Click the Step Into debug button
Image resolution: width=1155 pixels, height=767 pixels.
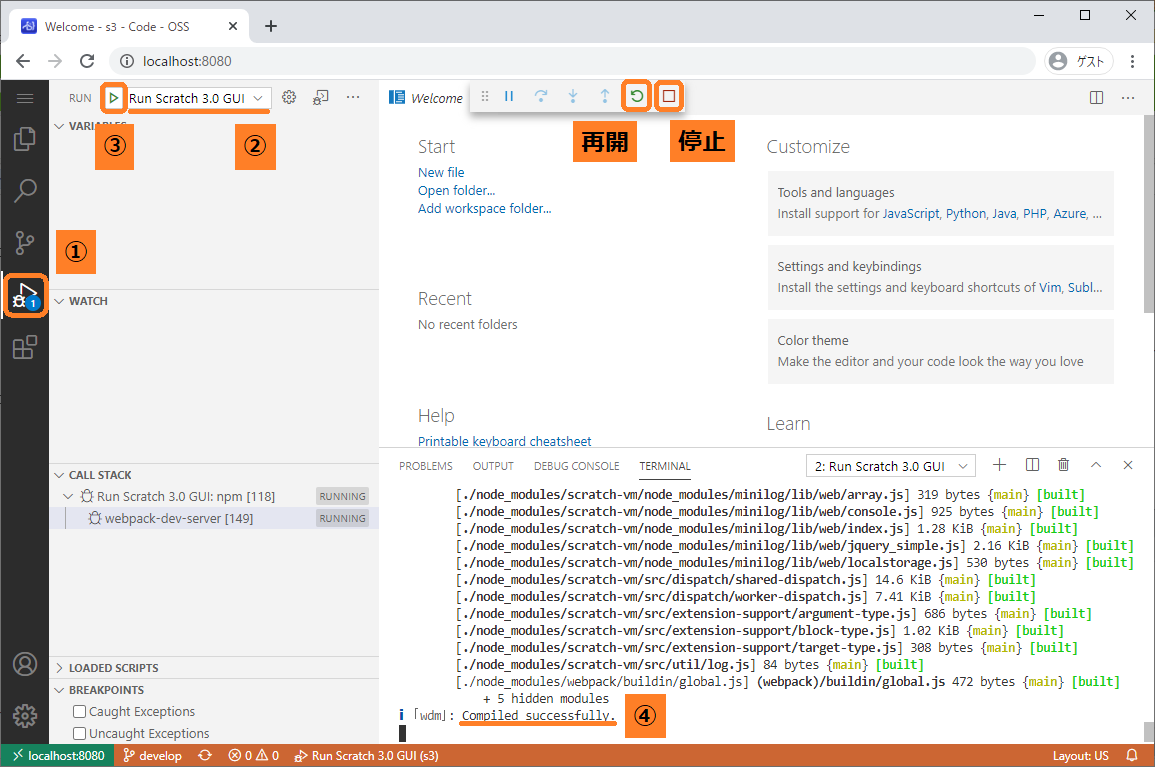[572, 96]
